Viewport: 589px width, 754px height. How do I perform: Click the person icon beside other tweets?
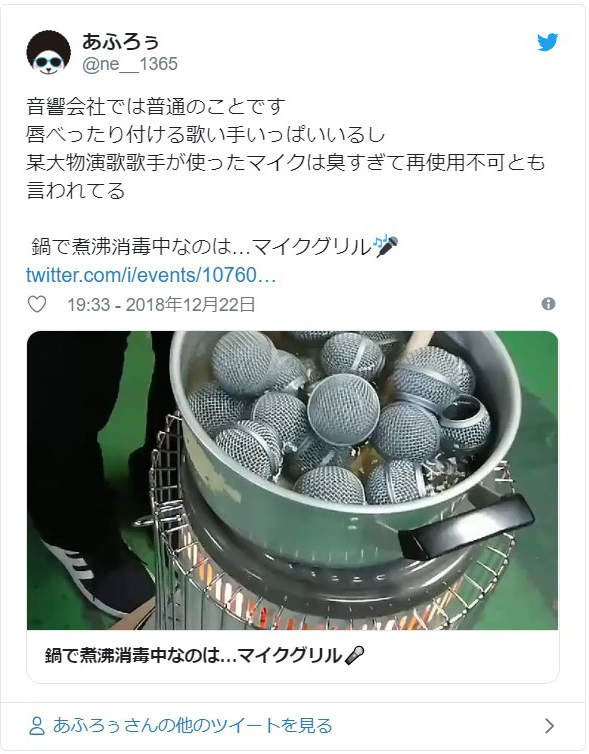(x=37, y=726)
